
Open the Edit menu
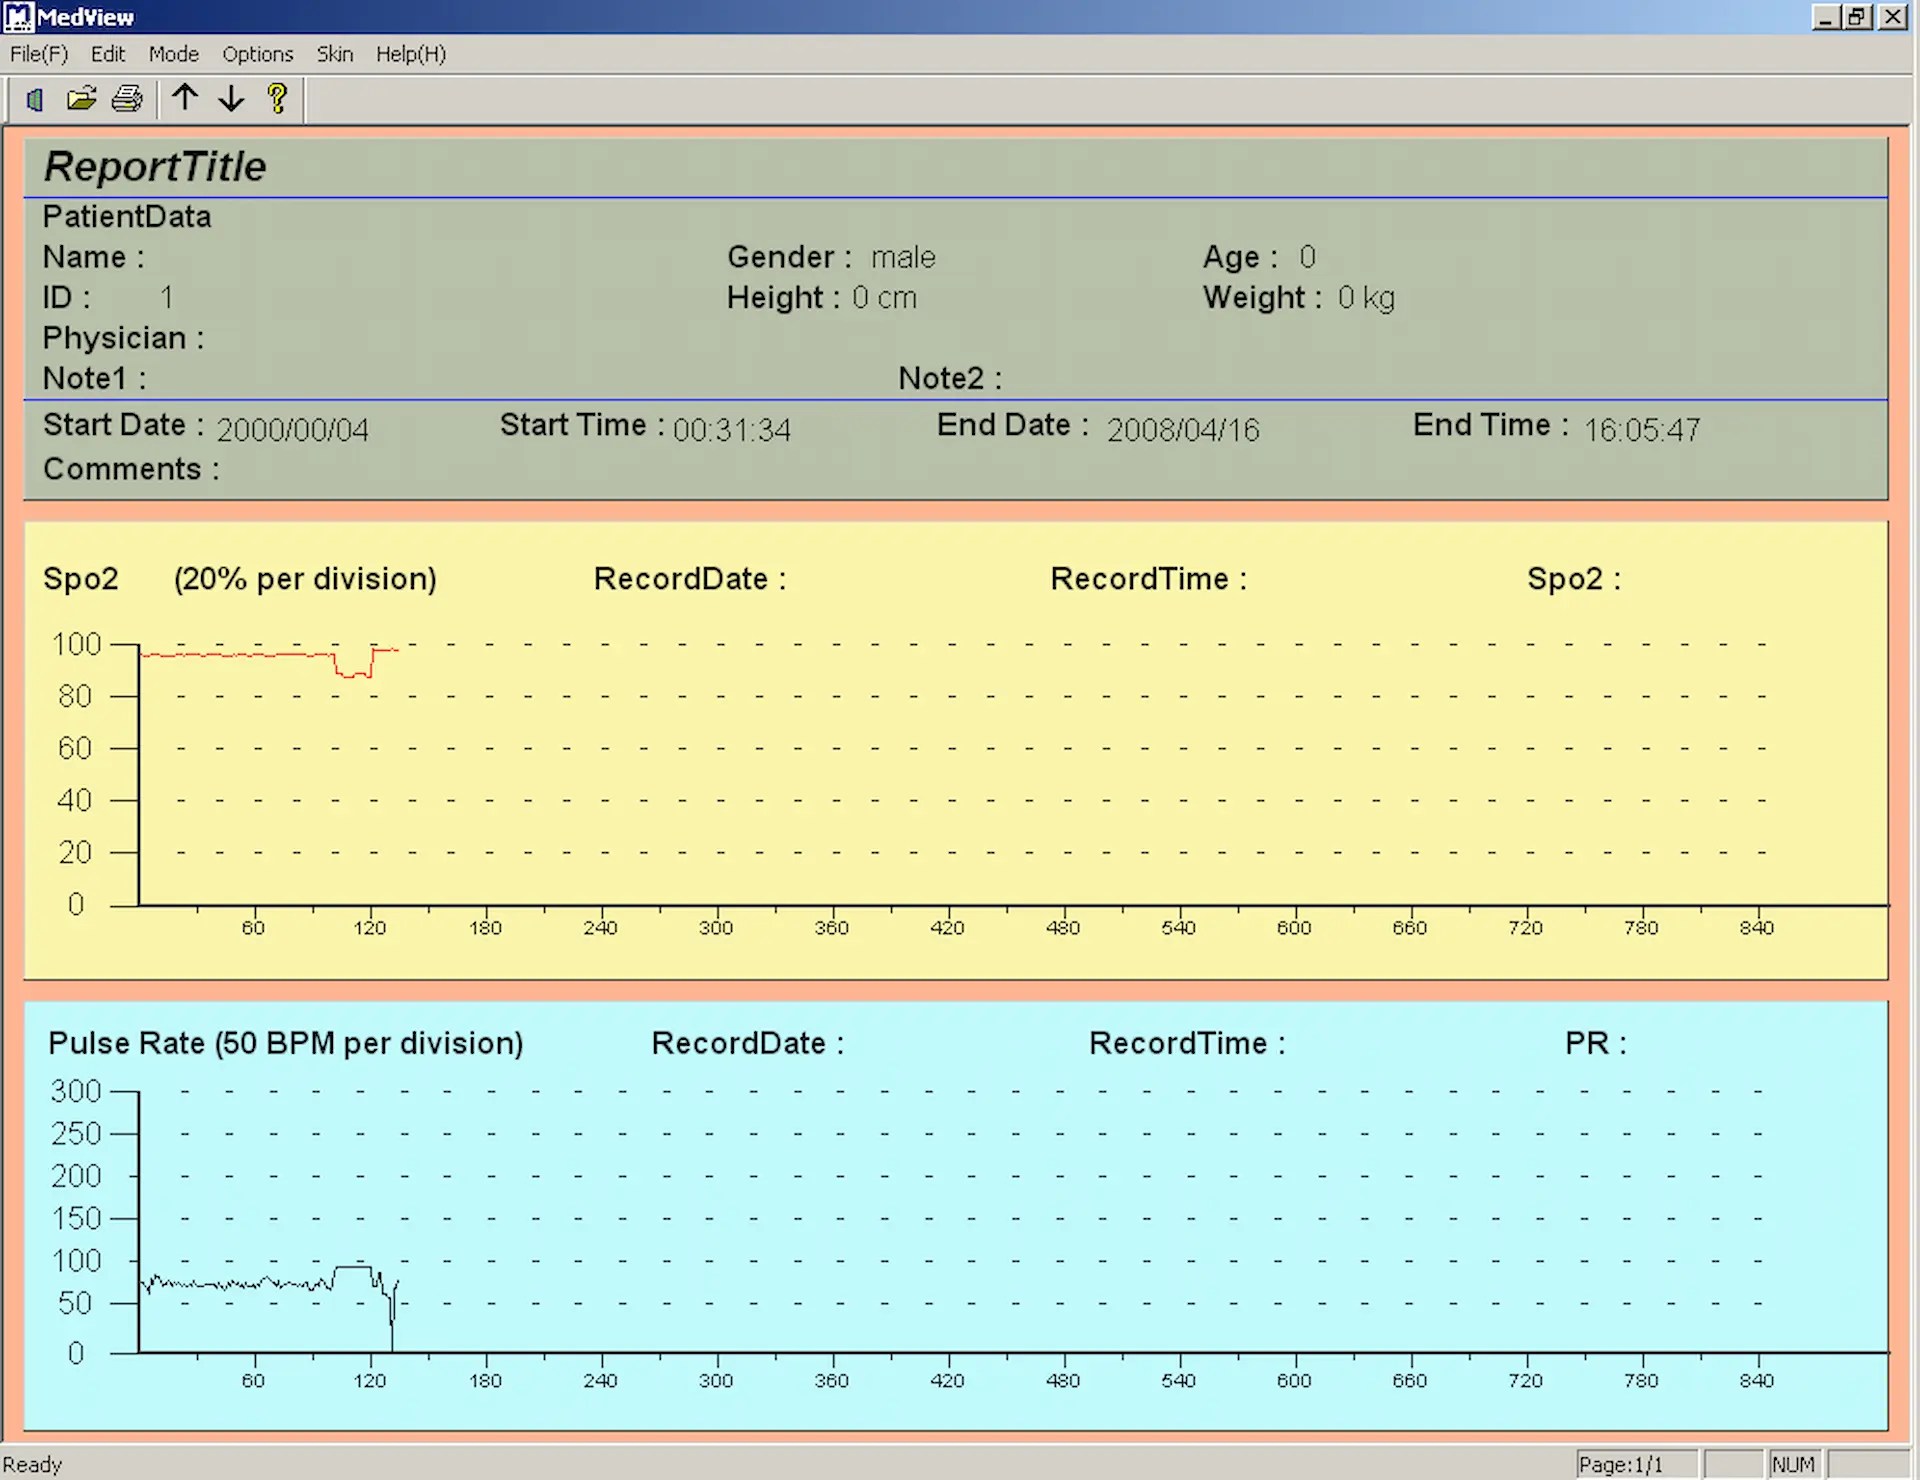click(x=108, y=54)
